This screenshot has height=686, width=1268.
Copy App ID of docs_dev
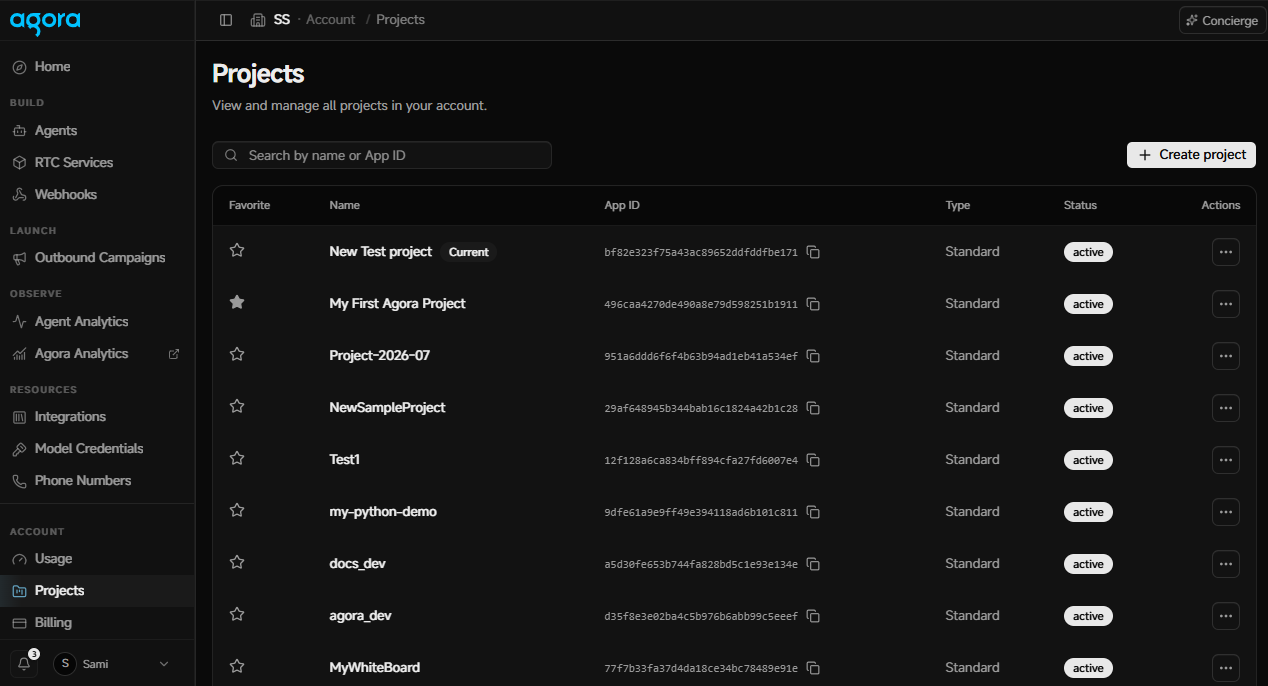coord(814,564)
